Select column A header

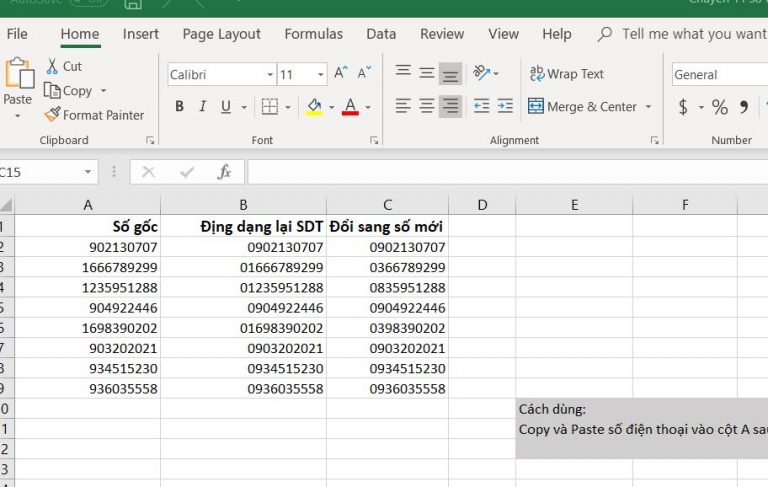point(88,205)
